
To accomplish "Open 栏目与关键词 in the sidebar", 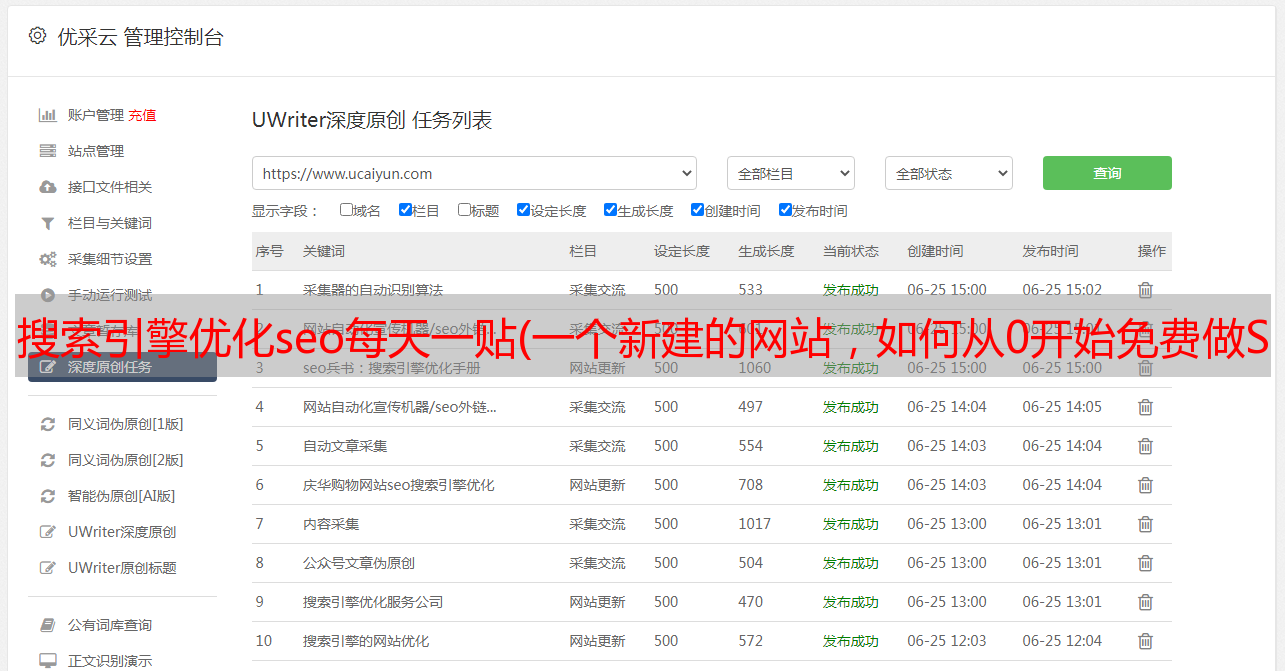I will coord(110,223).
